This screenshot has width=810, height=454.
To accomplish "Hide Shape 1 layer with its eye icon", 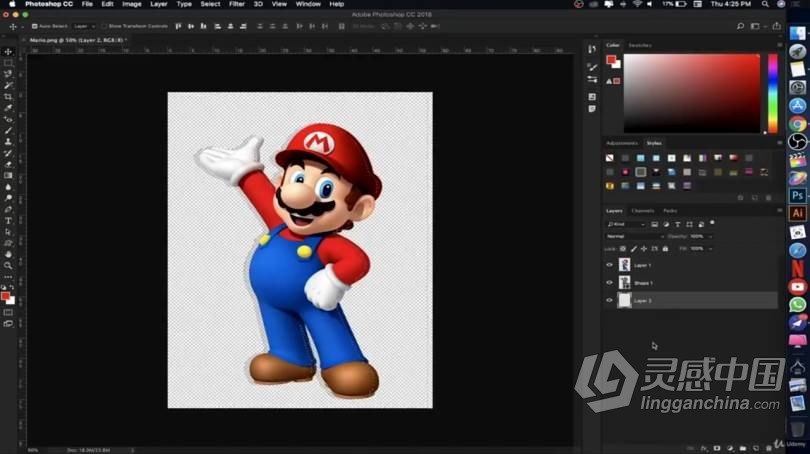I will (609, 283).
